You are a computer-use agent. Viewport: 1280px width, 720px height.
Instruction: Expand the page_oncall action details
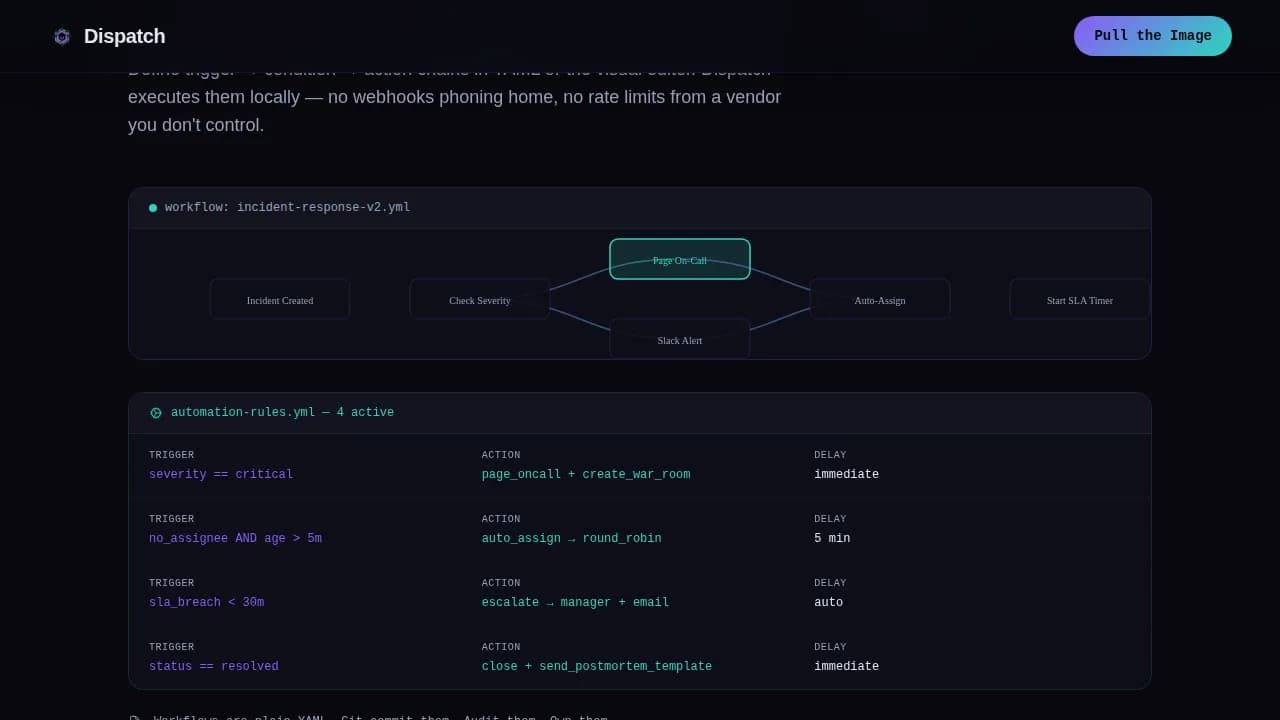[x=586, y=474]
